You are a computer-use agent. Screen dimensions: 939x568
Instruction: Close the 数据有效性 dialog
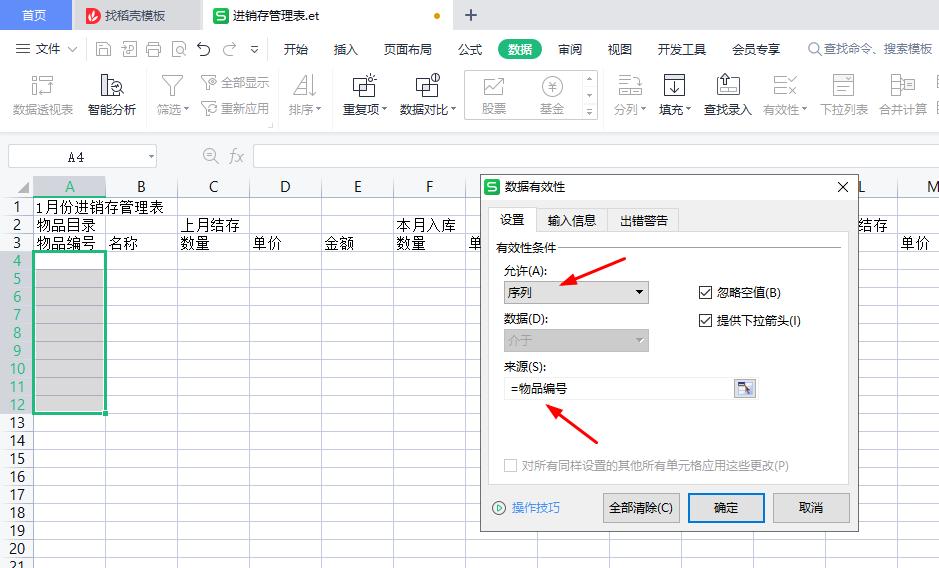coord(843,187)
